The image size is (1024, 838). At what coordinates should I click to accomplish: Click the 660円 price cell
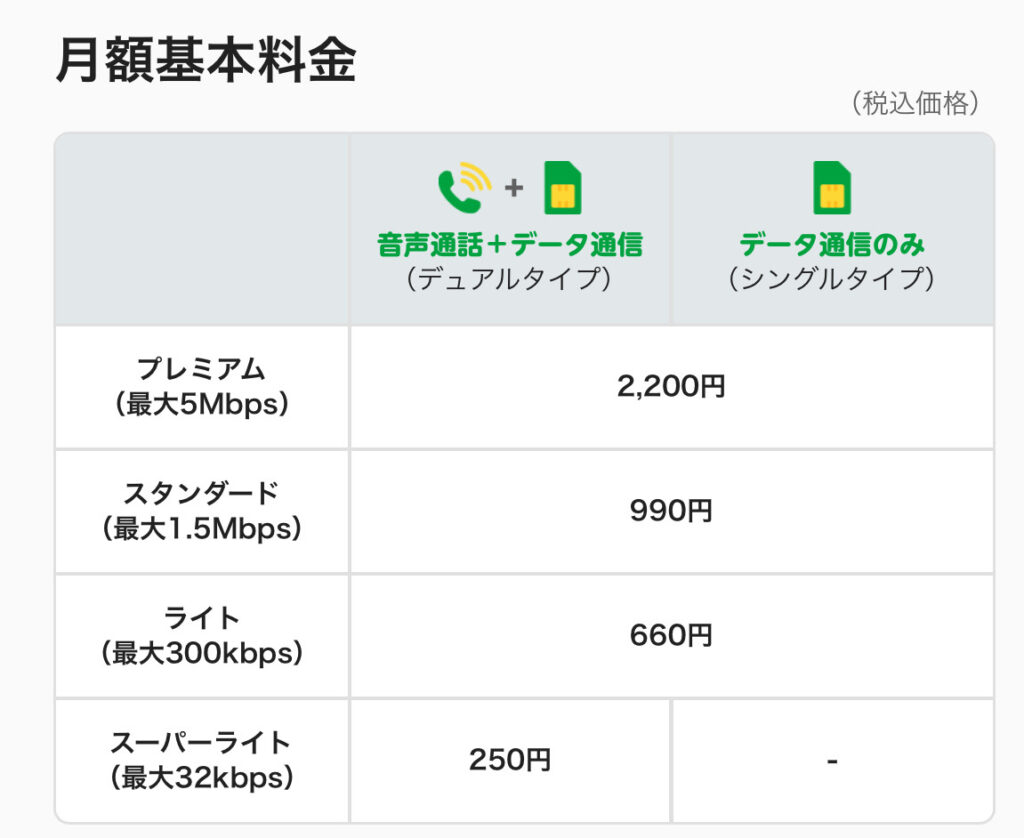coord(671,635)
